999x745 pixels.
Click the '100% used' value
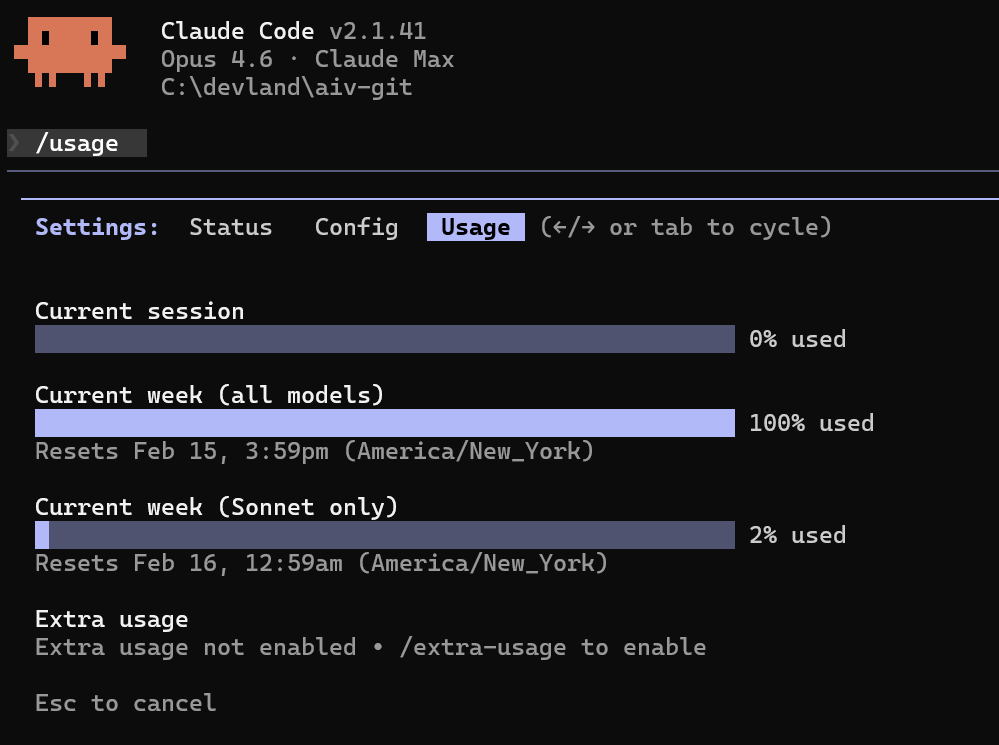(x=812, y=423)
